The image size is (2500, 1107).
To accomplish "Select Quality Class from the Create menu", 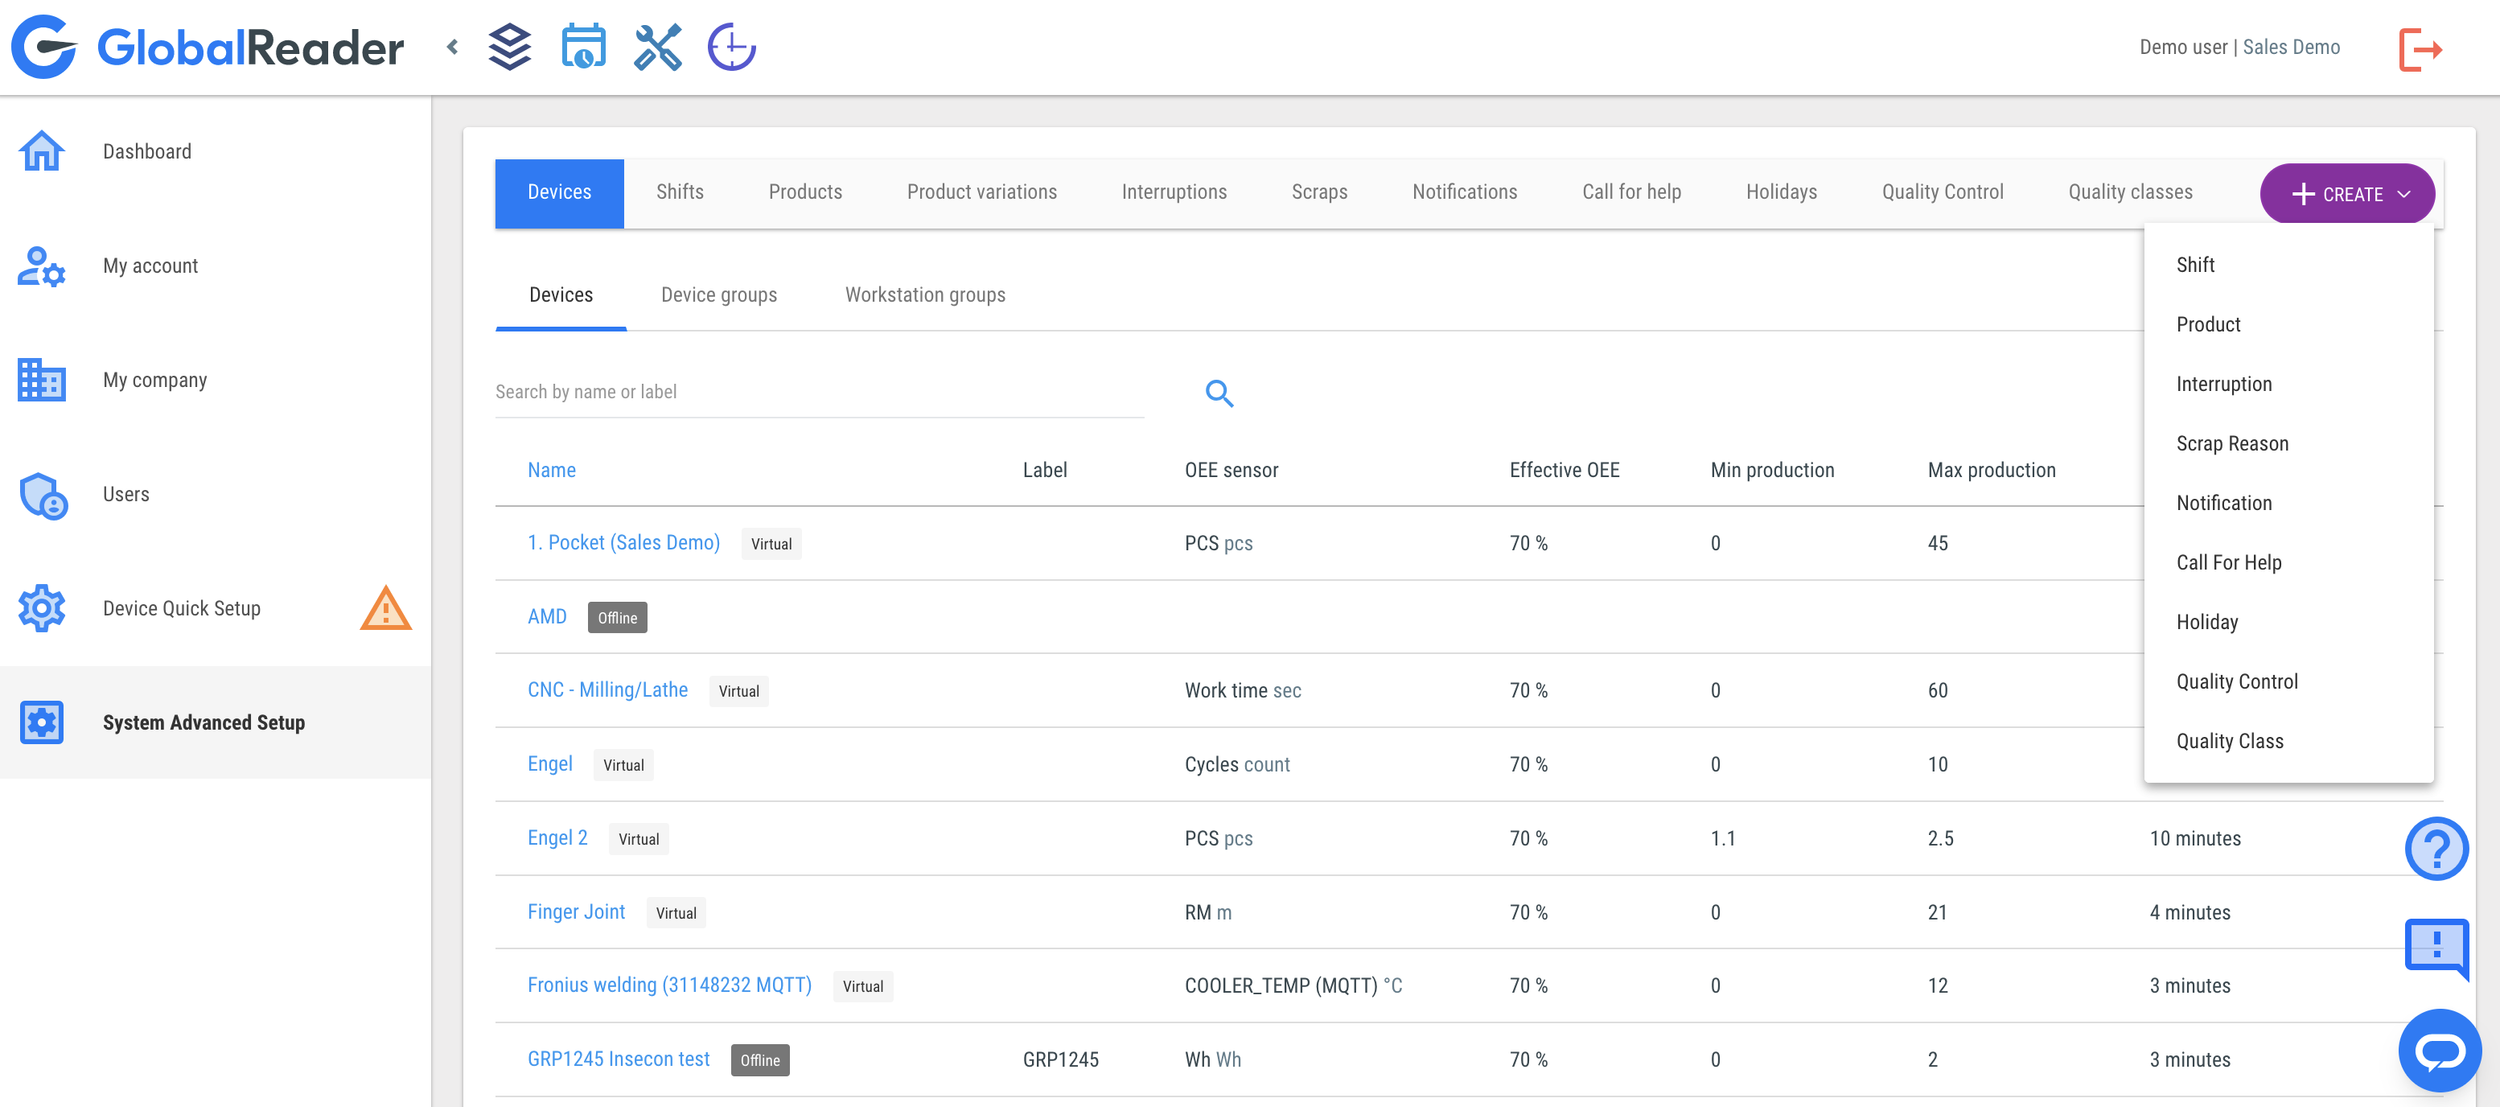I will click(2229, 741).
